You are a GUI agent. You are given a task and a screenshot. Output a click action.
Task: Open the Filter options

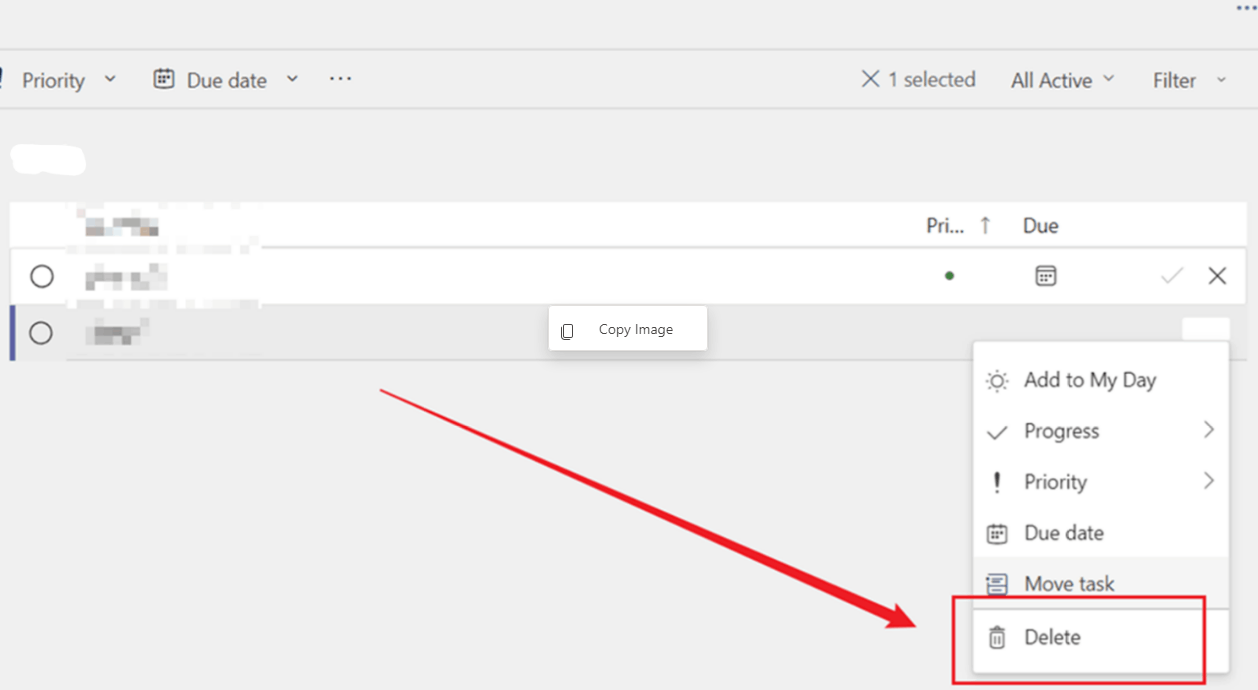[1188, 79]
